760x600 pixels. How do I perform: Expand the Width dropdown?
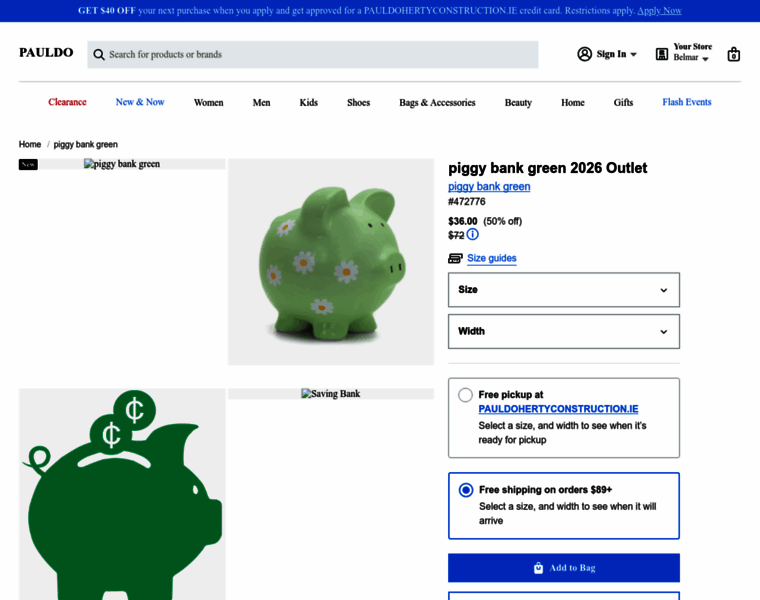(564, 332)
